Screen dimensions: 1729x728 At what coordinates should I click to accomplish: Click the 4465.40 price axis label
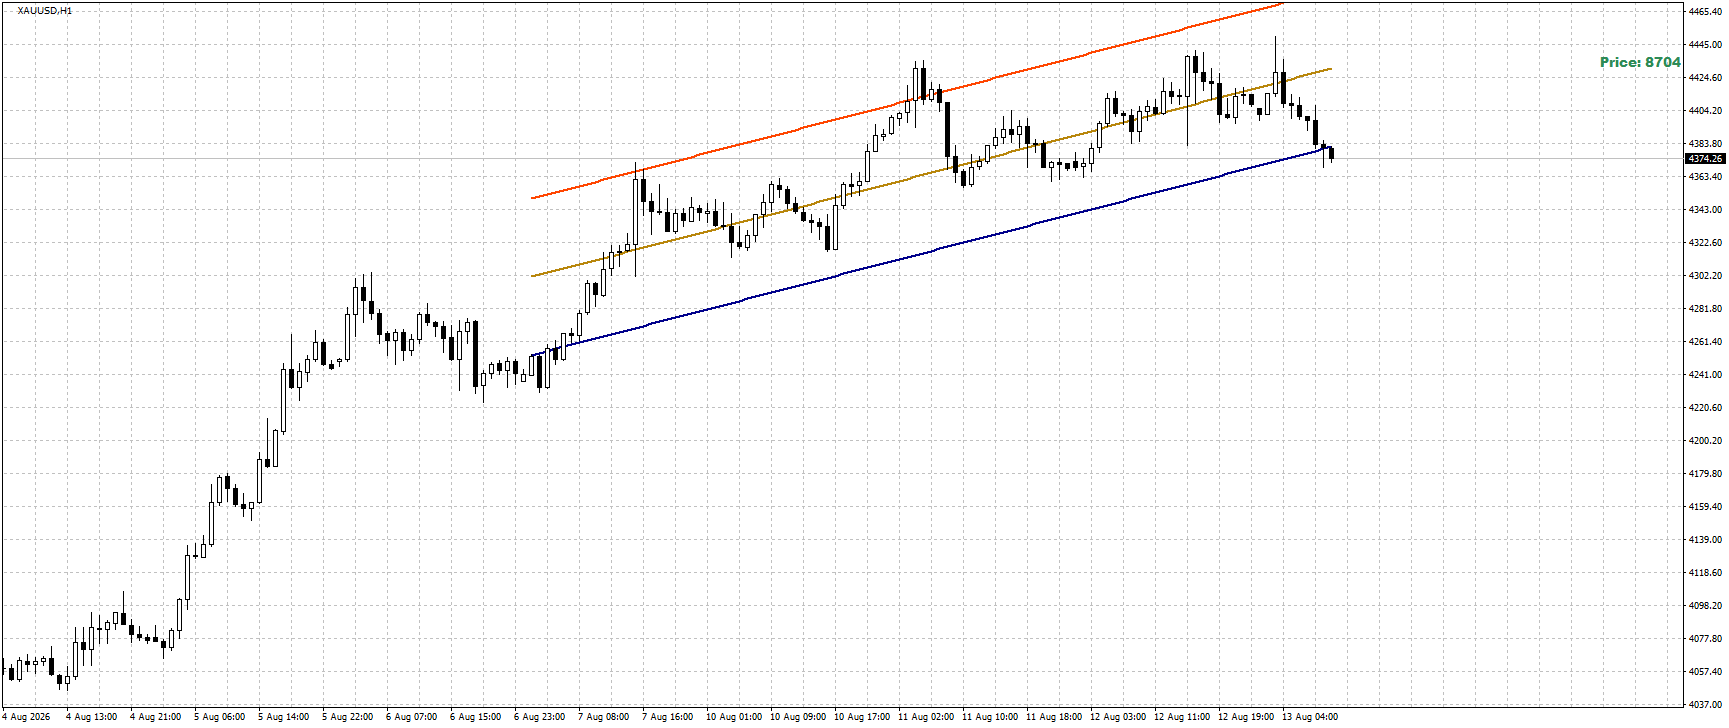point(1705,11)
